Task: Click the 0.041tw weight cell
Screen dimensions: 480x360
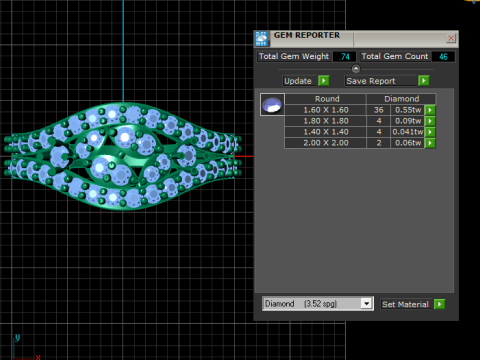Action: pos(408,132)
